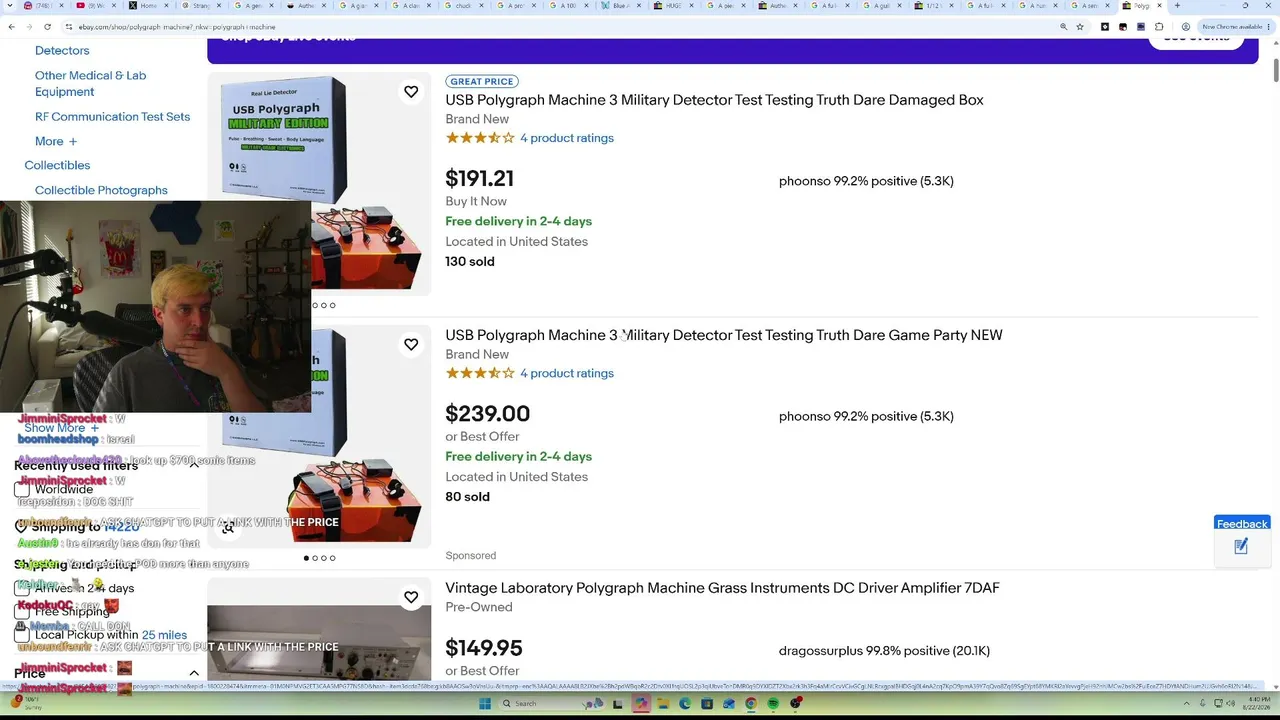Viewport: 1280px width, 720px height.
Task: View product ratings for the $239.00 listing
Action: pos(567,373)
